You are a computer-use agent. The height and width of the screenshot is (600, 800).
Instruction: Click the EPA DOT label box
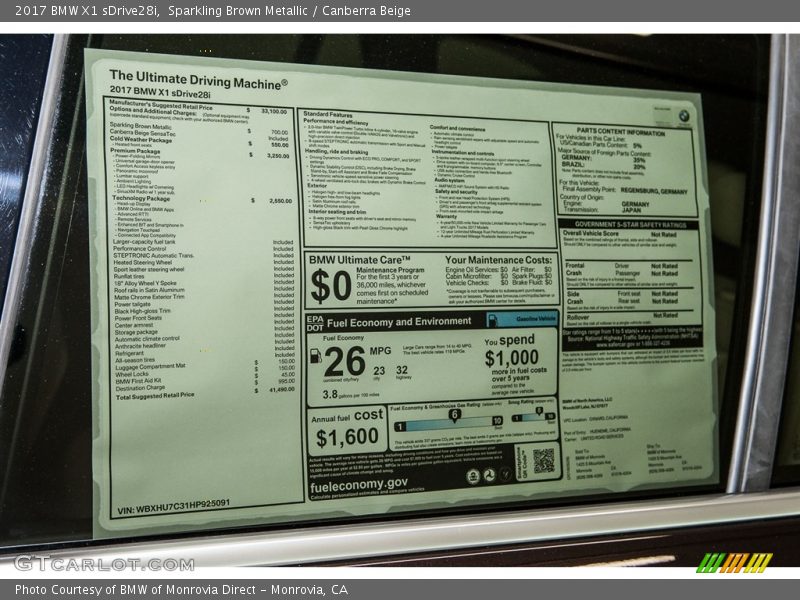pos(315,322)
